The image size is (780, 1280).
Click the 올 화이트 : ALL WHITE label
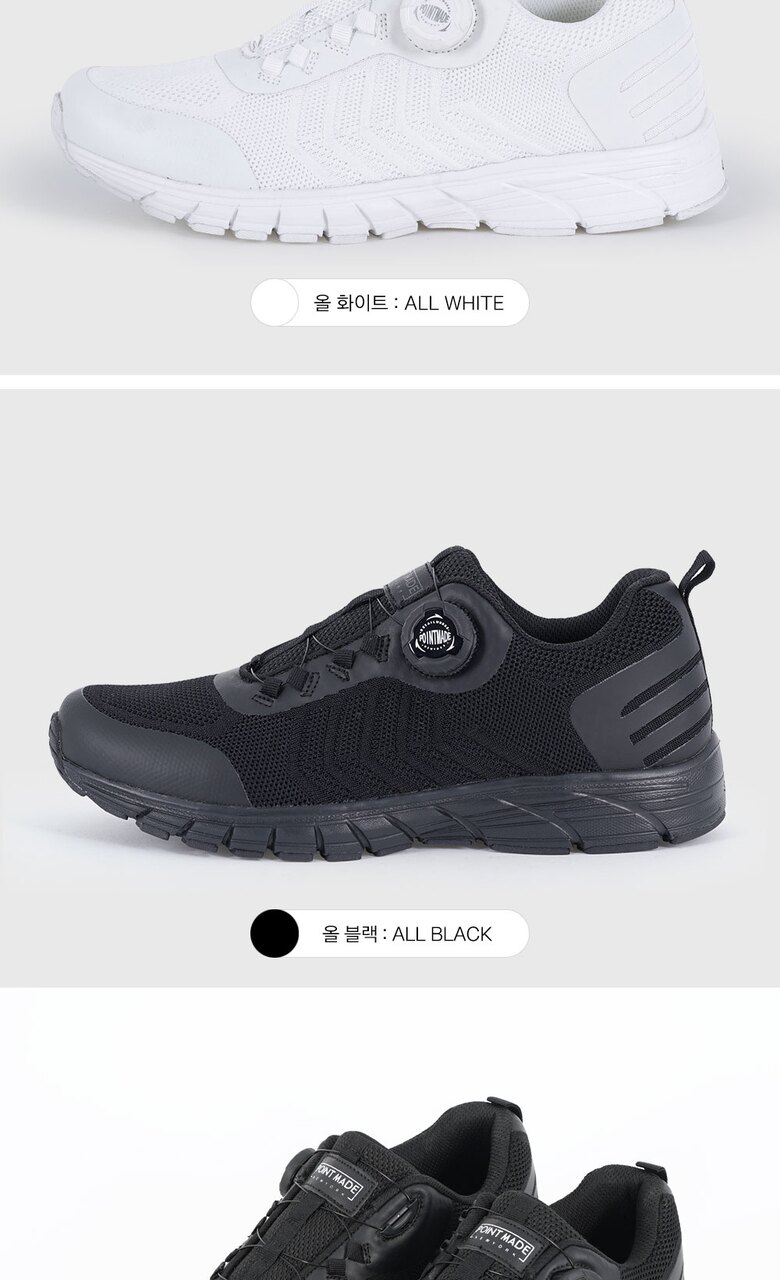click(x=409, y=303)
